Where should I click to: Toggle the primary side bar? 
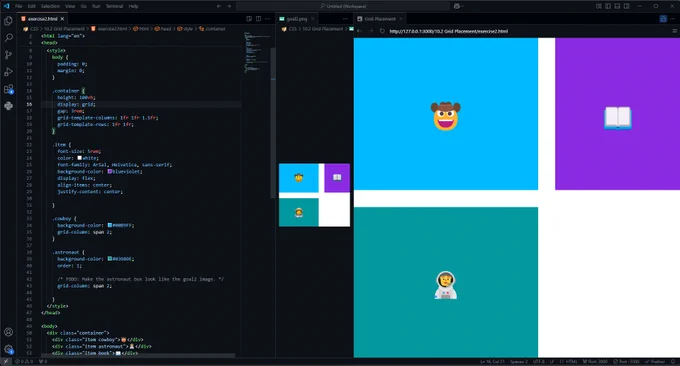[x=608, y=6]
